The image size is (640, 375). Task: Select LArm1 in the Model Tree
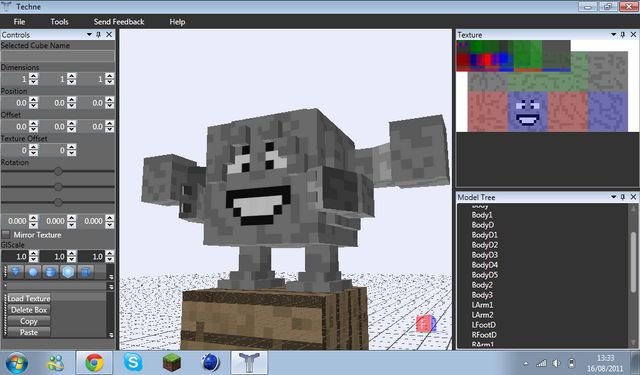pos(482,305)
